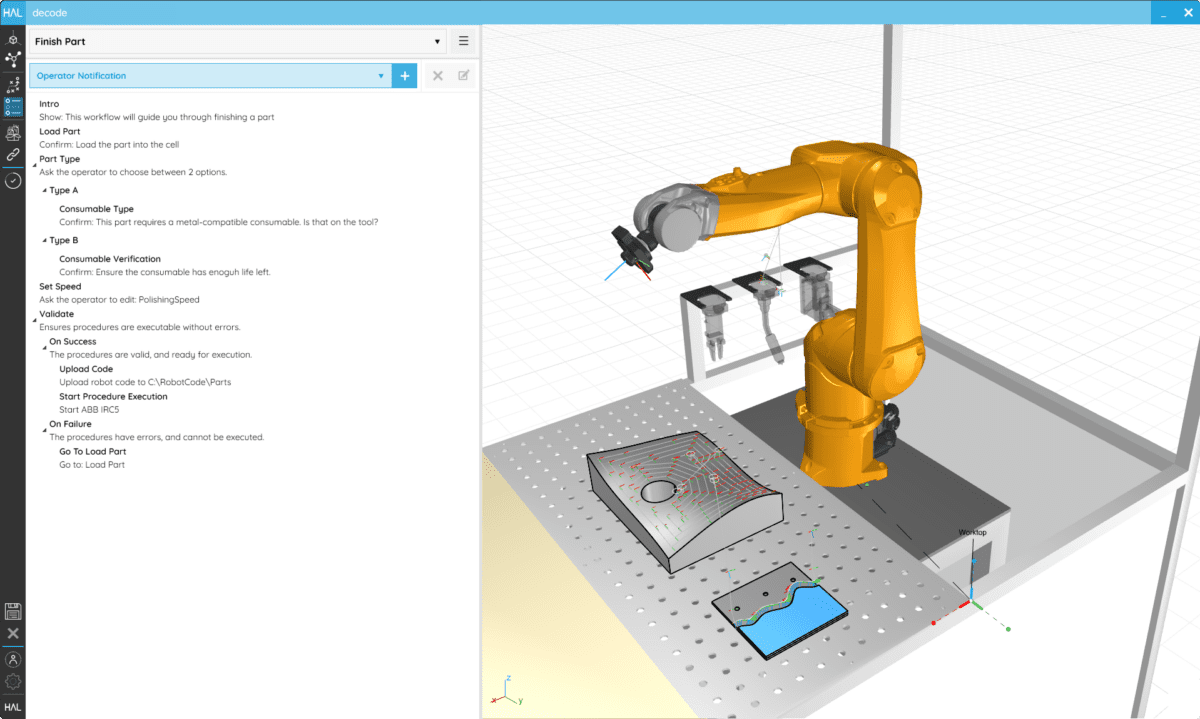Select the Upload Code step in the workflow tree
Image resolution: width=1200 pixels, height=719 pixels.
point(86,368)
